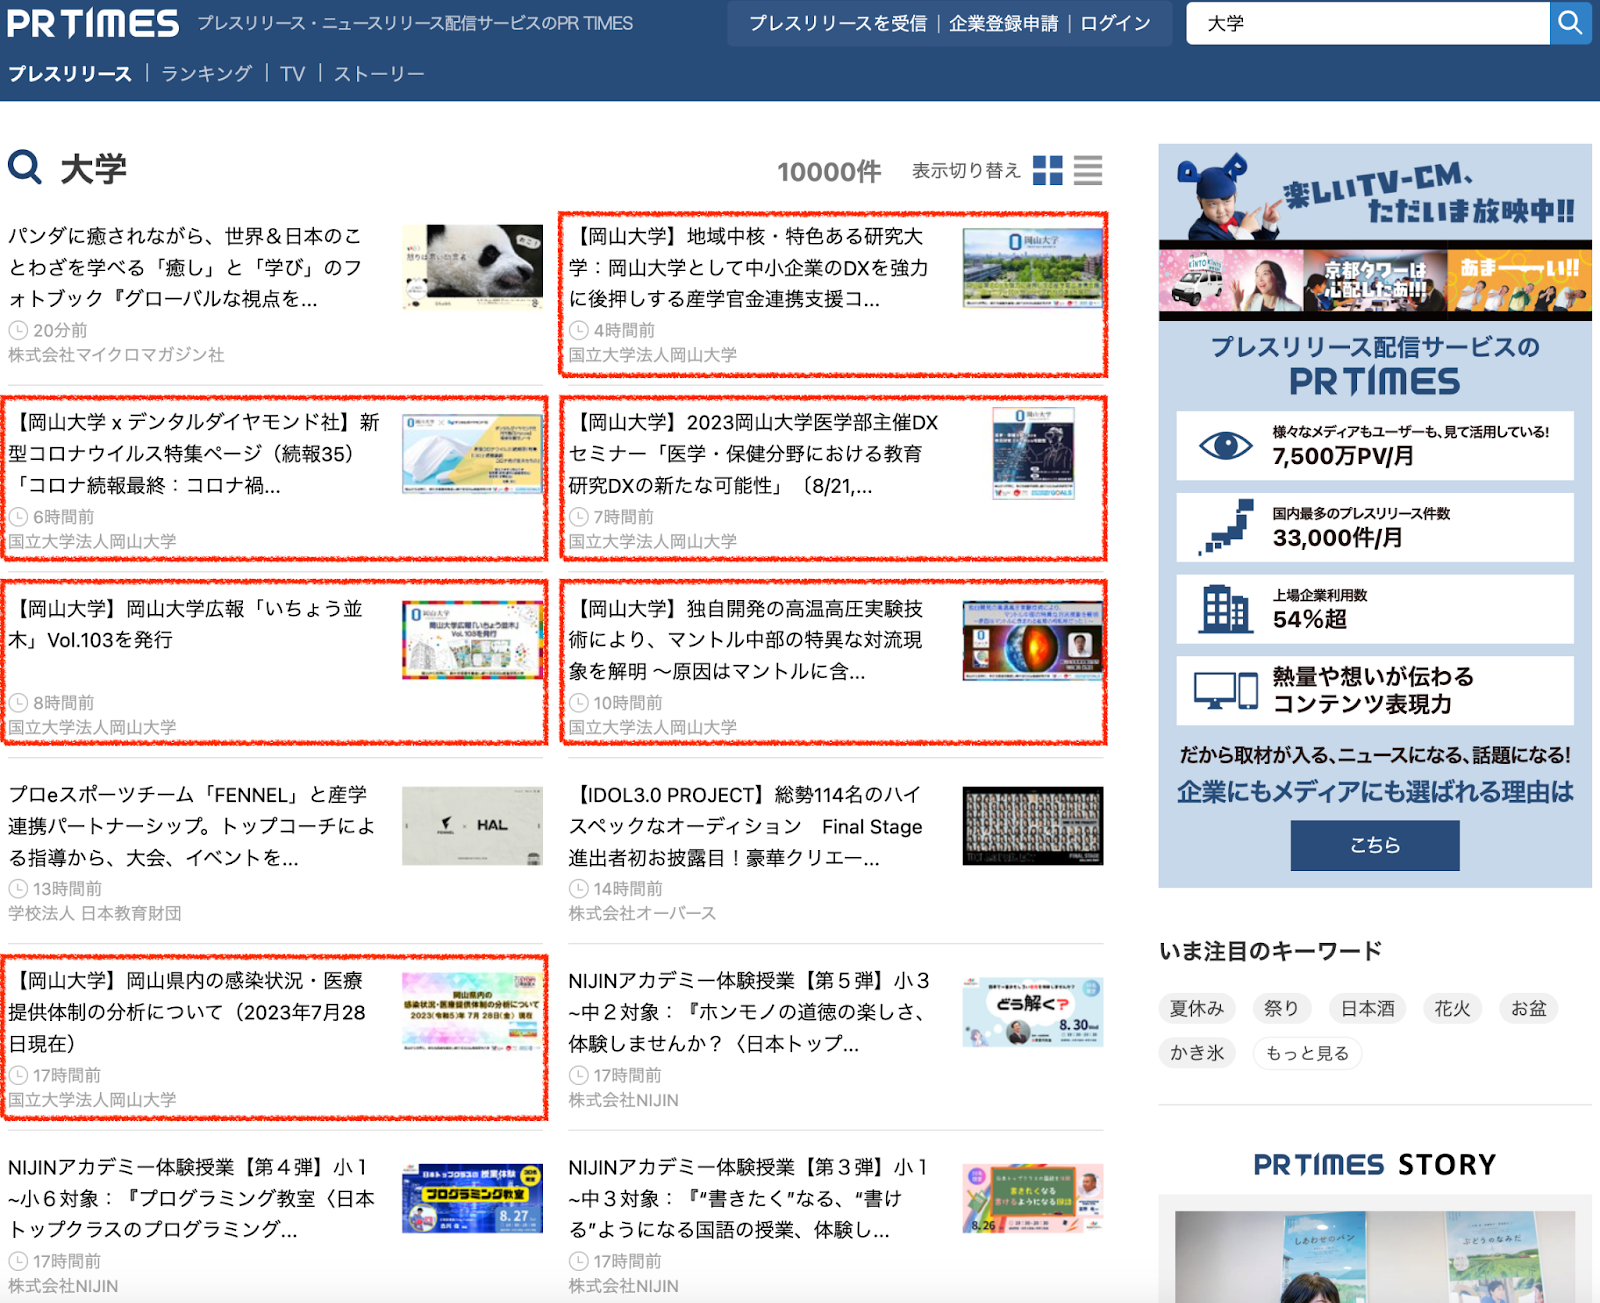This screenshot has width=1600, height=1303.
Task: Open the デンタルダイヤモンド社 corona article
Action: pos(195,453)
